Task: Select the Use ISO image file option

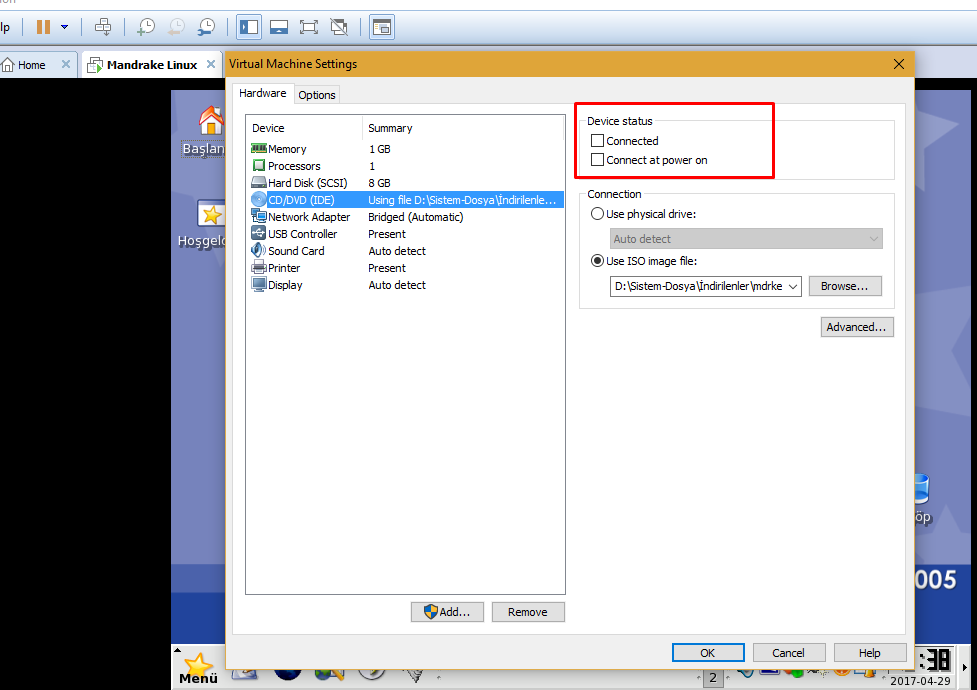Action: [x=597, y=261]
